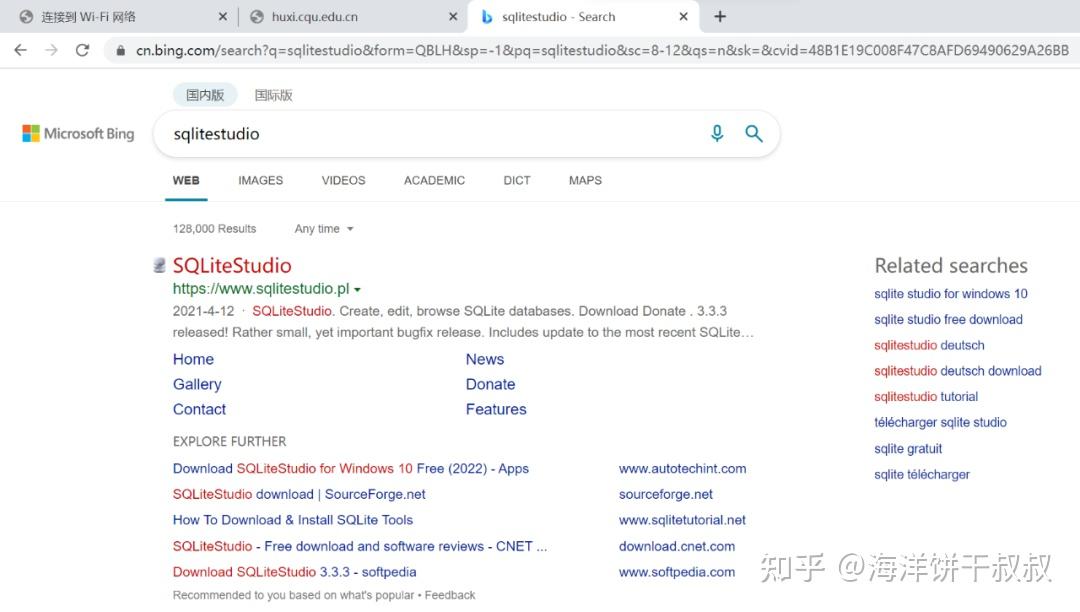Image resolution: width=1080 pixels, height=612 pixels.
Task: Click the Donate link under the result
Action: click(x=490, y=384)
